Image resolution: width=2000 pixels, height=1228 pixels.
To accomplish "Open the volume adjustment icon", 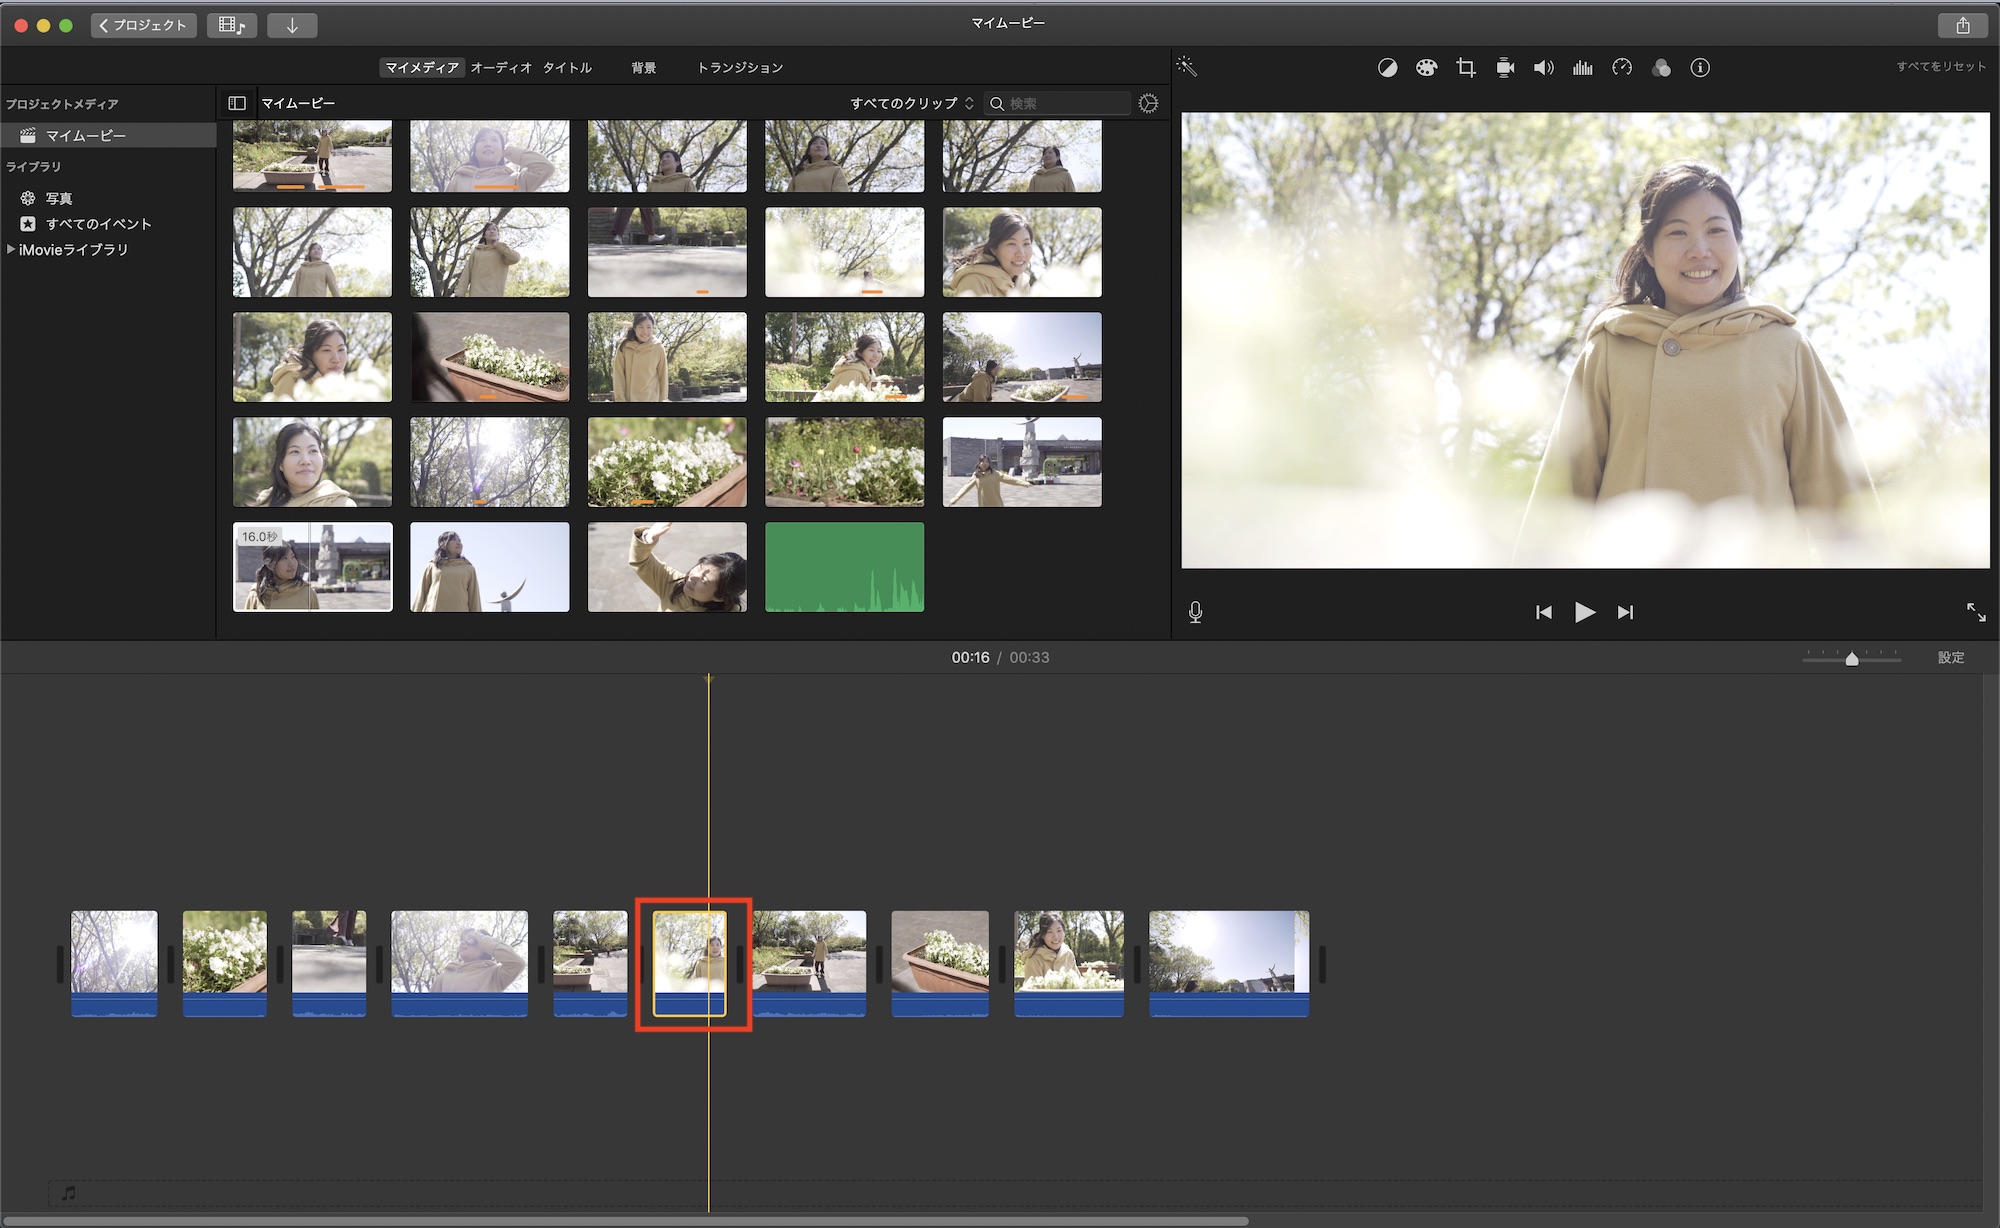I will click(x=1544, y=68).
